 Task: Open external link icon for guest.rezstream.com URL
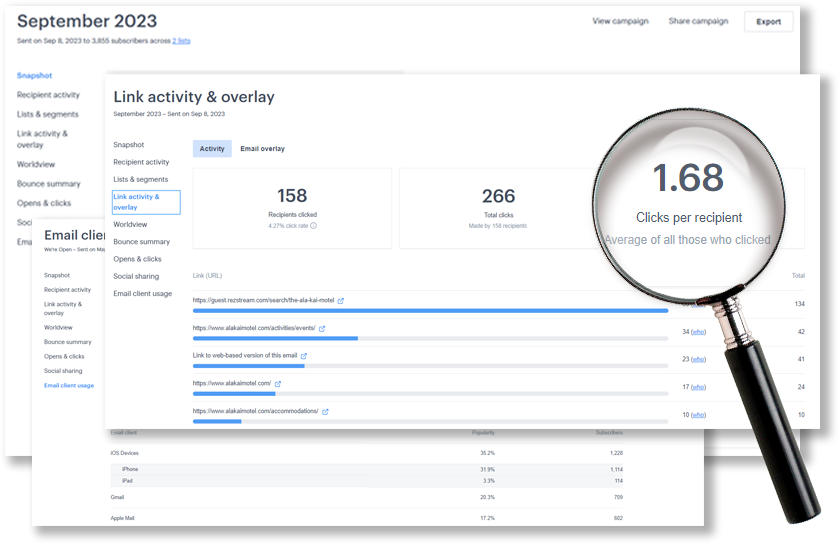(341, 301)
